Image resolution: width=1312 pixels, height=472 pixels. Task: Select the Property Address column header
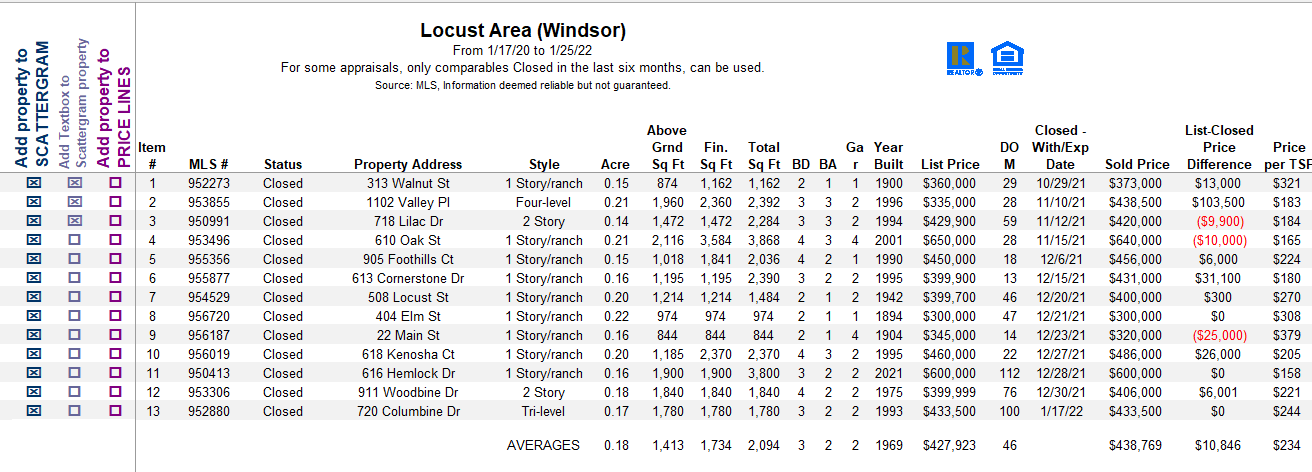point(408,164)
